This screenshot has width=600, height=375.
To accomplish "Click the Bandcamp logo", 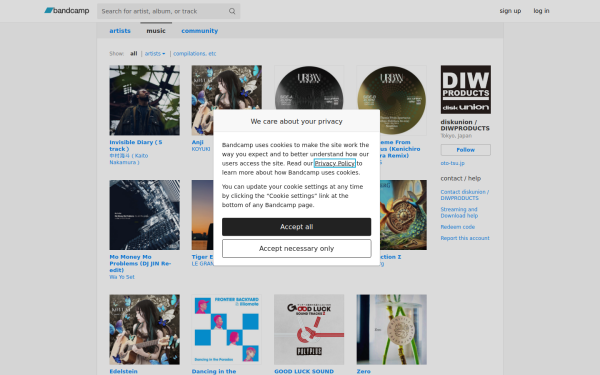I will coord(67,11).
